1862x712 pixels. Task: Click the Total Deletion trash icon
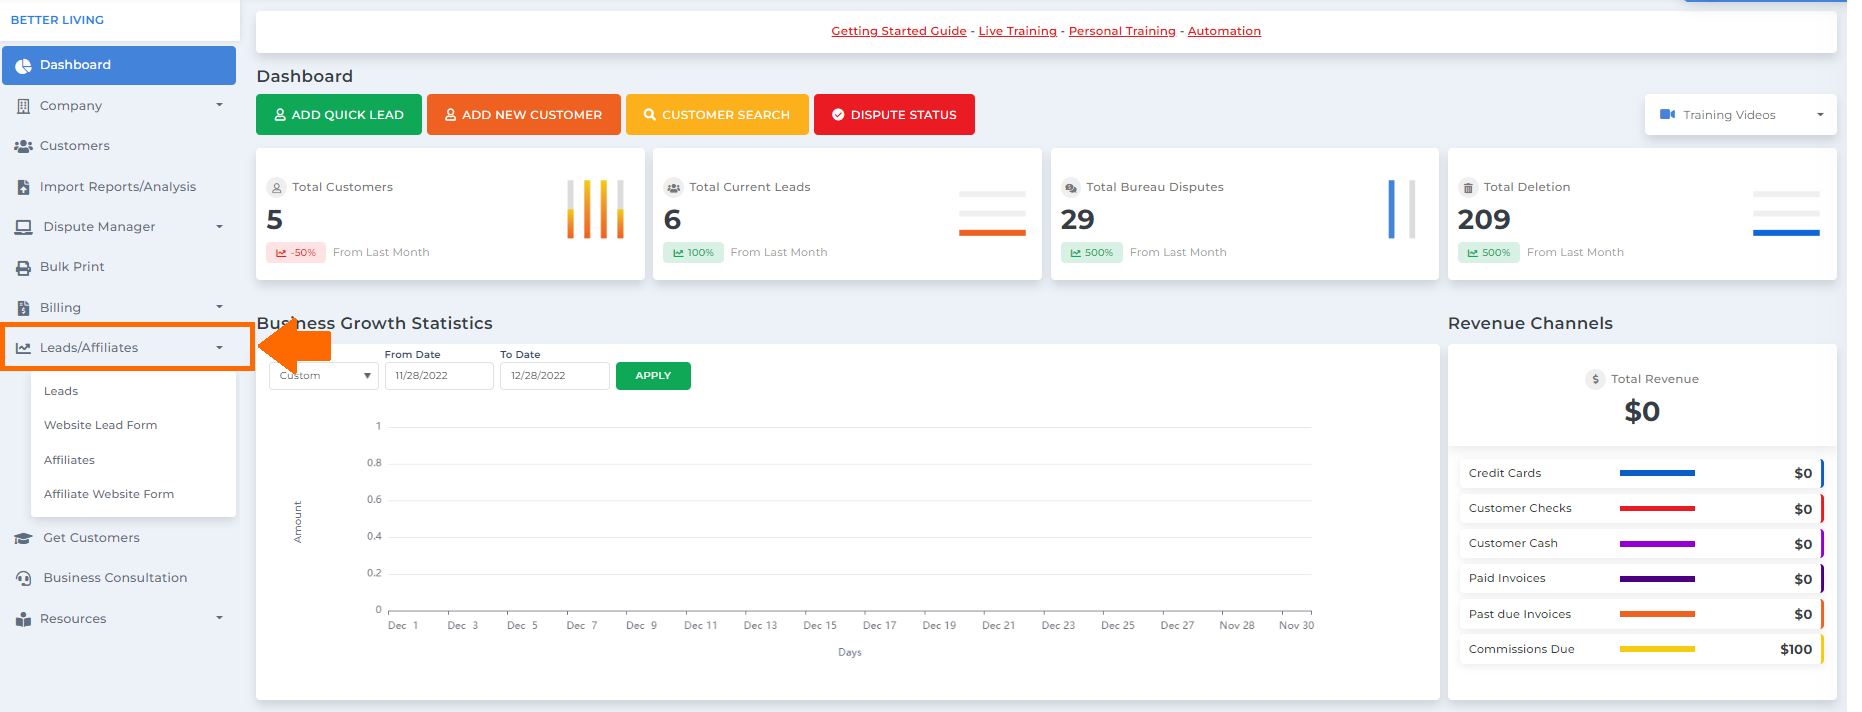coord(1468,187)
